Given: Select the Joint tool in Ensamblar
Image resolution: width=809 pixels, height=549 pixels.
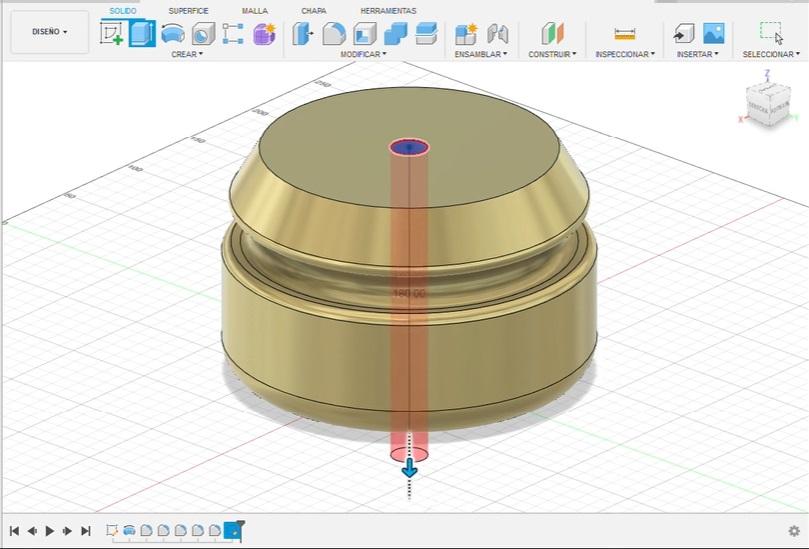Looking at the screenshot, I should (x=497, y=34).
